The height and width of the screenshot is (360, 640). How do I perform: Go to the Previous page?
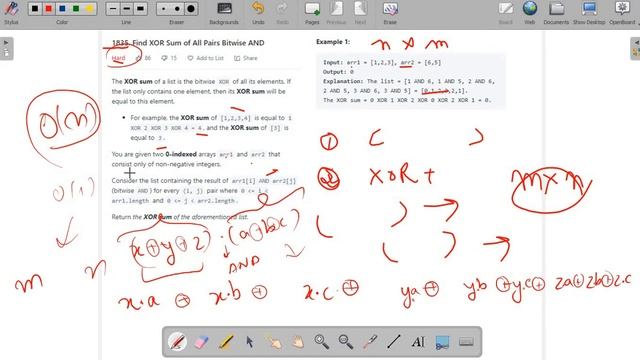coord(336,13)
